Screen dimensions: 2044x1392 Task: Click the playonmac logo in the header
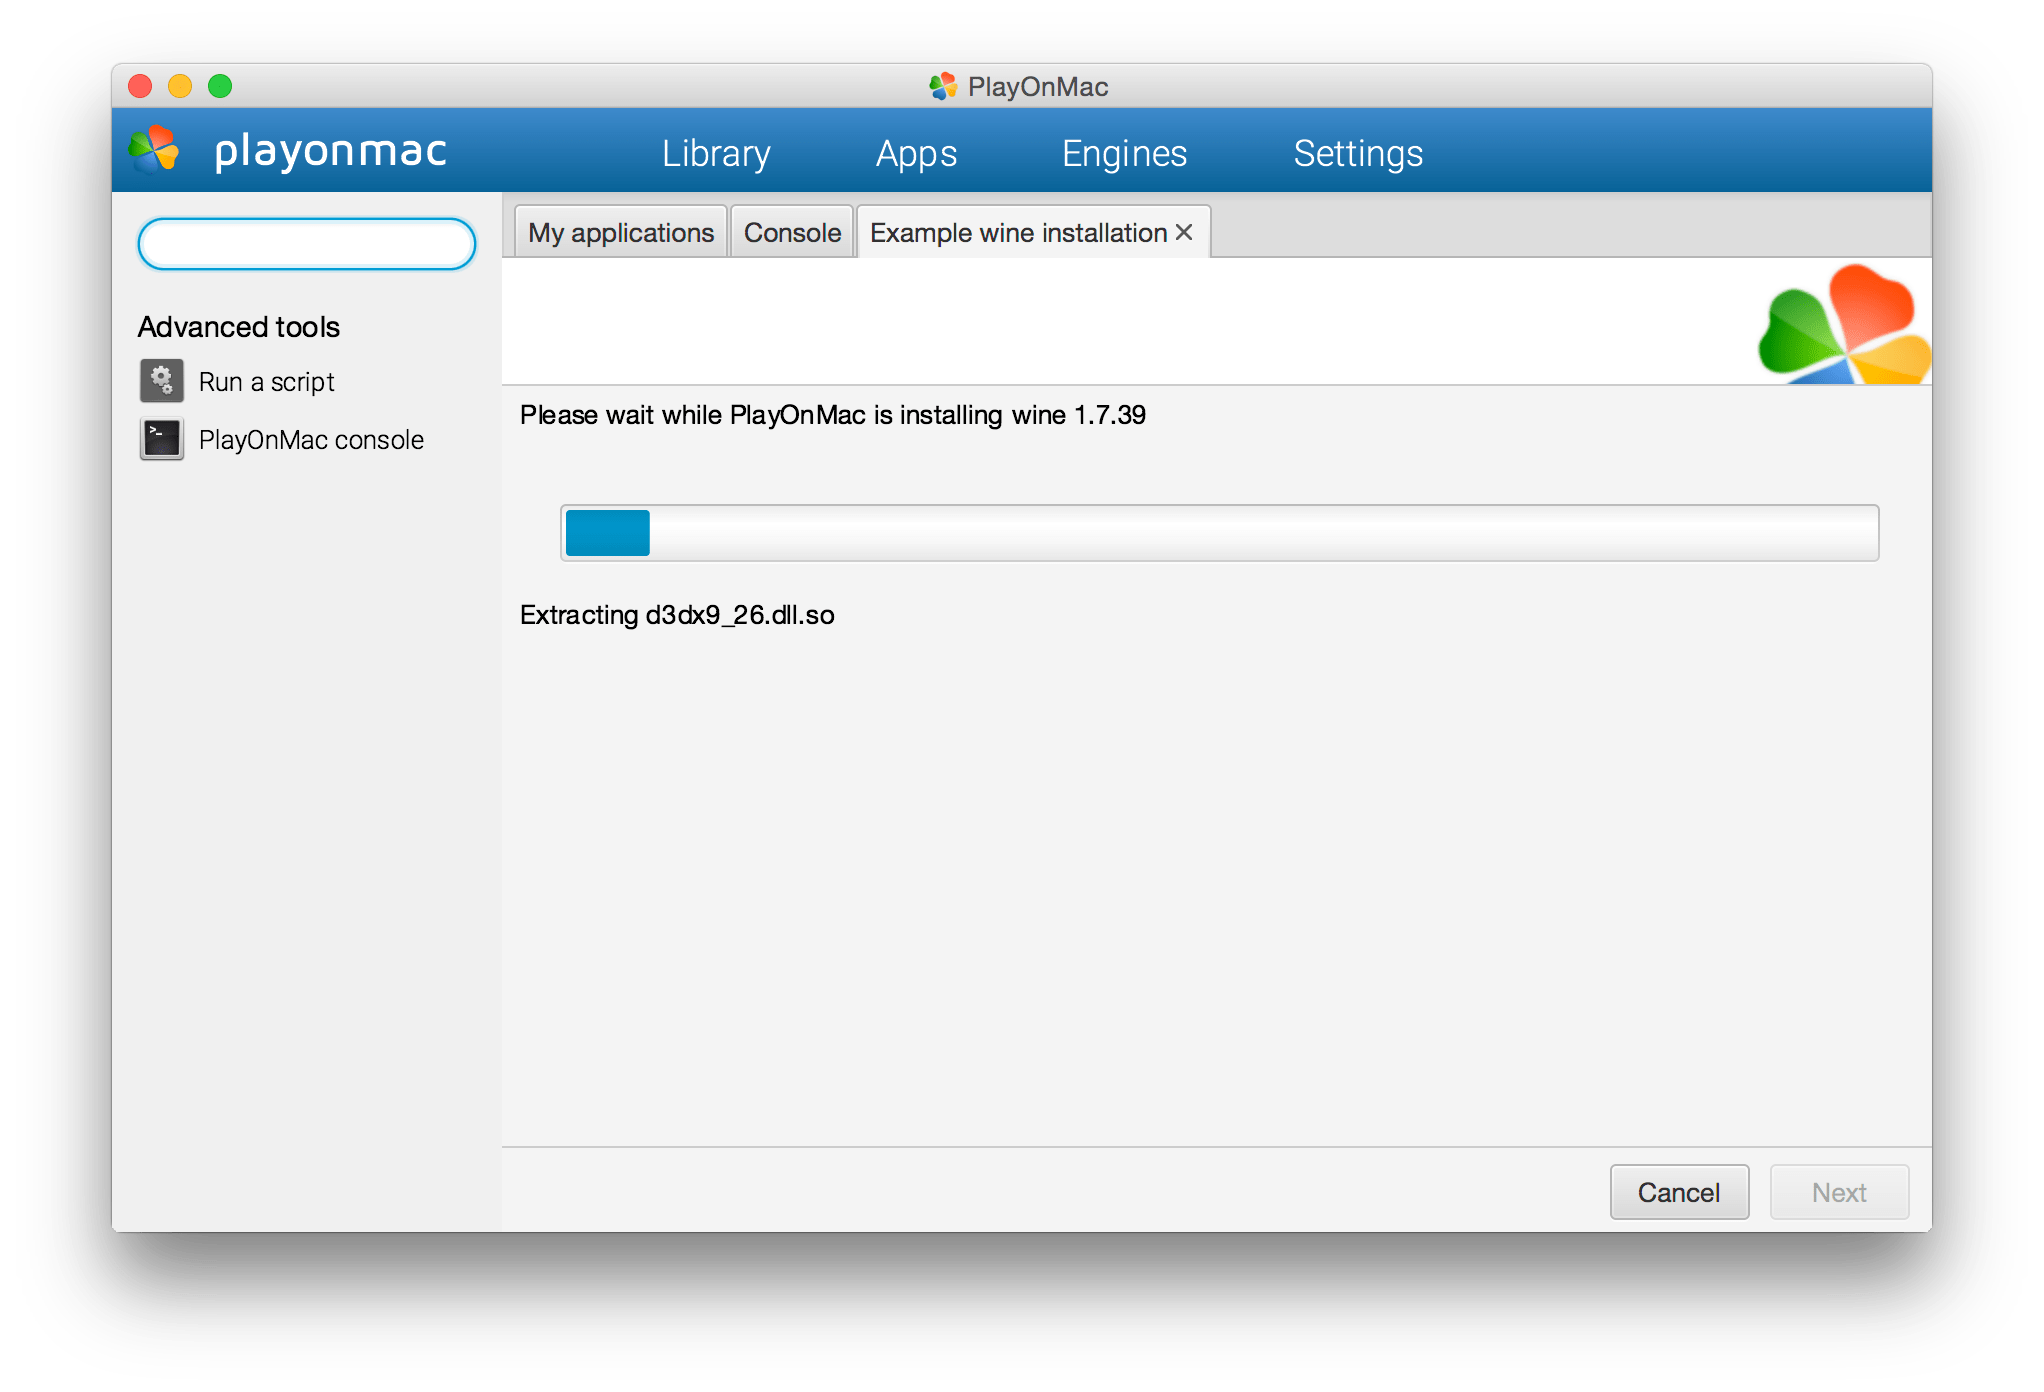pyautogui.click(x=154, y=151)
